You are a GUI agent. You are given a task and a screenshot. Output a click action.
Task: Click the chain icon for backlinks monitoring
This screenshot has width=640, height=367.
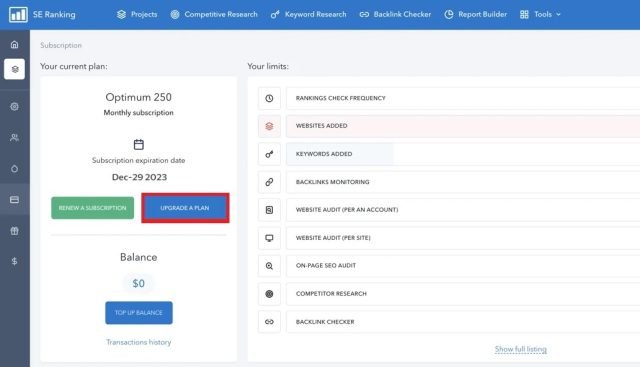[x=269, y=182]
